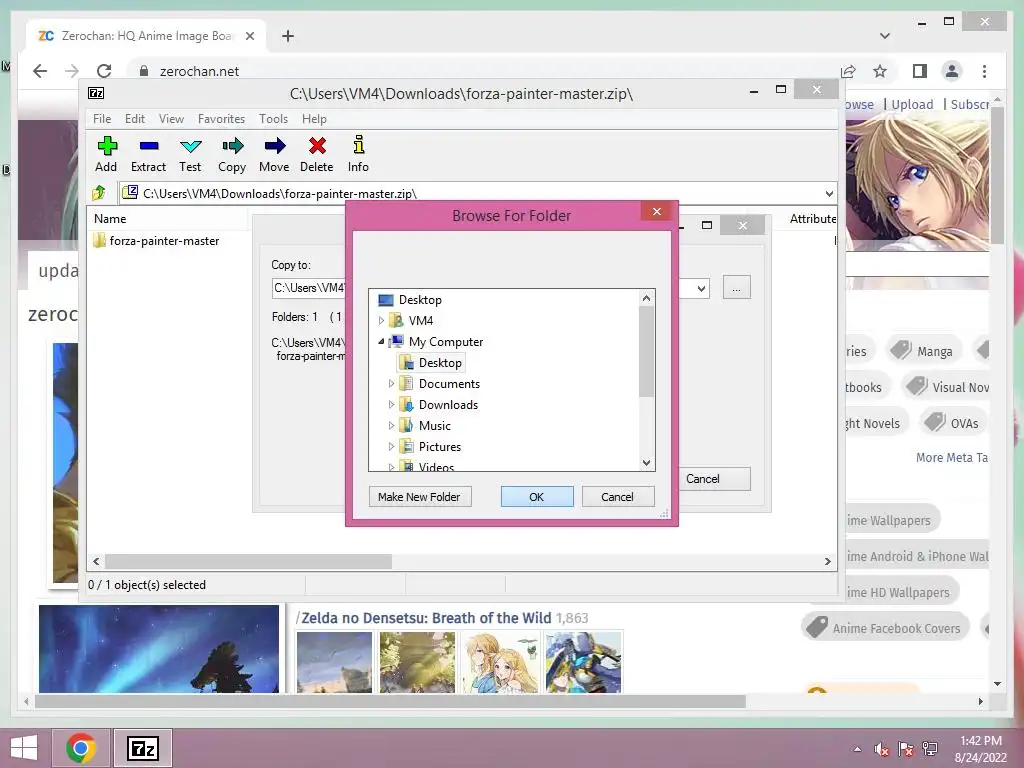
Task: Click the muted volume tray icon
Action: click(x=882, y=750)
